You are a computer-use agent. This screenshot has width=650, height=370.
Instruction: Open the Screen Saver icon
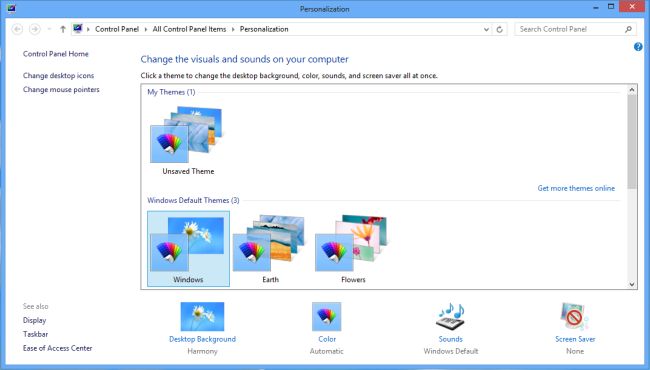[575, 317]
